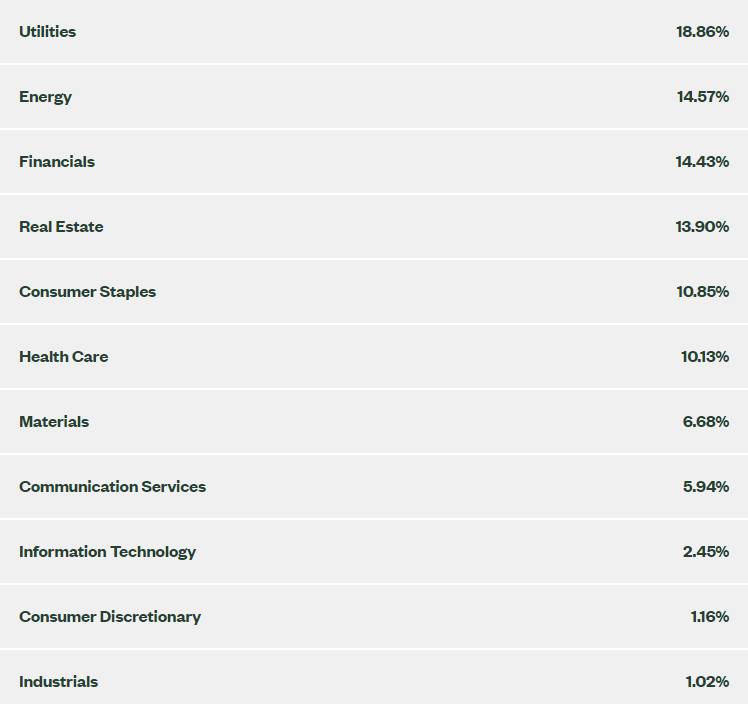
Task: Click the 13.90% Real Estate value
Action: 702,227
